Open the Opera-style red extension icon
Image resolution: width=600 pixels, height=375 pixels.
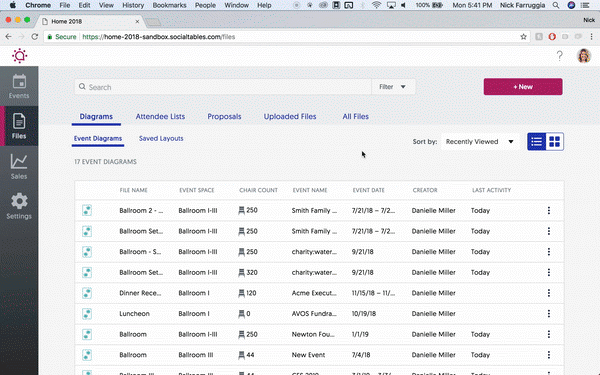click(x=552, y=37)
